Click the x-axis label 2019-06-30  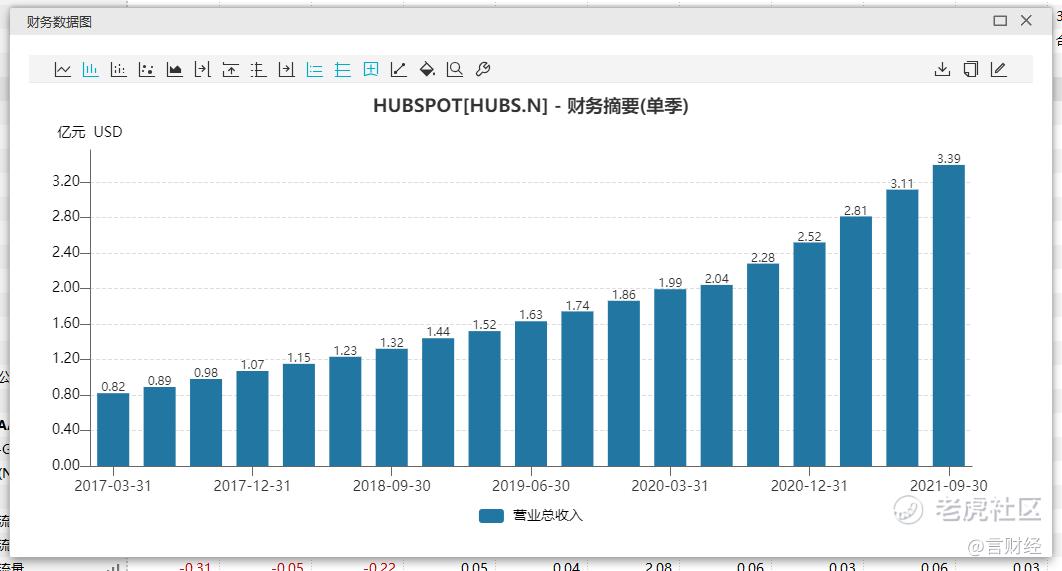pyautogui.click(x=531, y=486)
